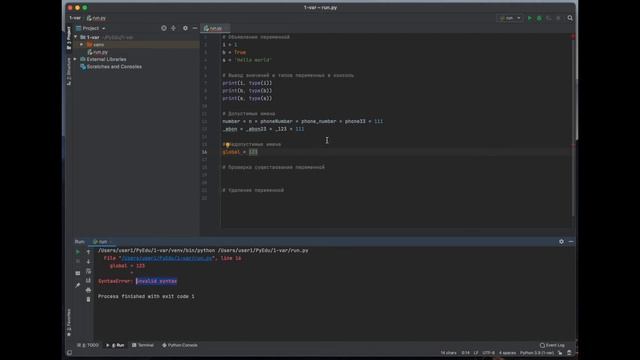Open the TODO tool window tab
The width and height of the screenshot is (640, 360).
pos(88,345)
